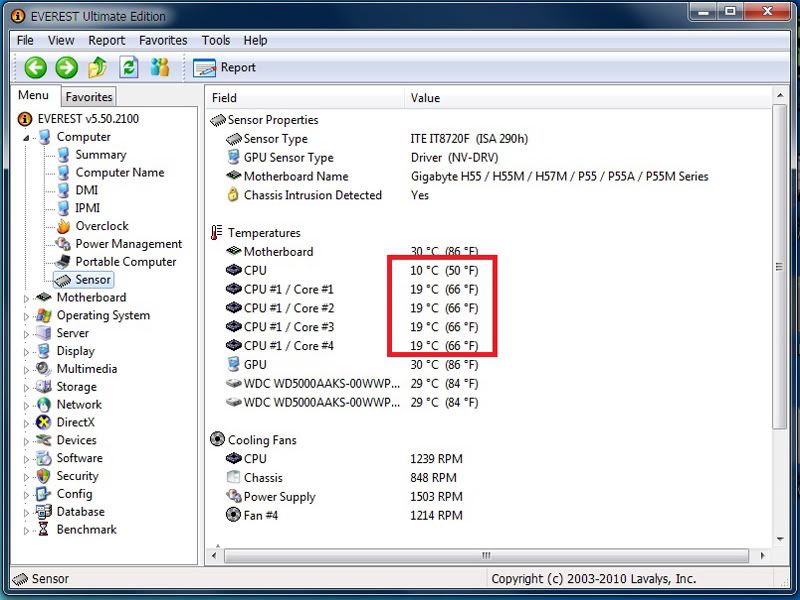Expand the Config tree node
The image size is (800, 600).
(26, 494)
